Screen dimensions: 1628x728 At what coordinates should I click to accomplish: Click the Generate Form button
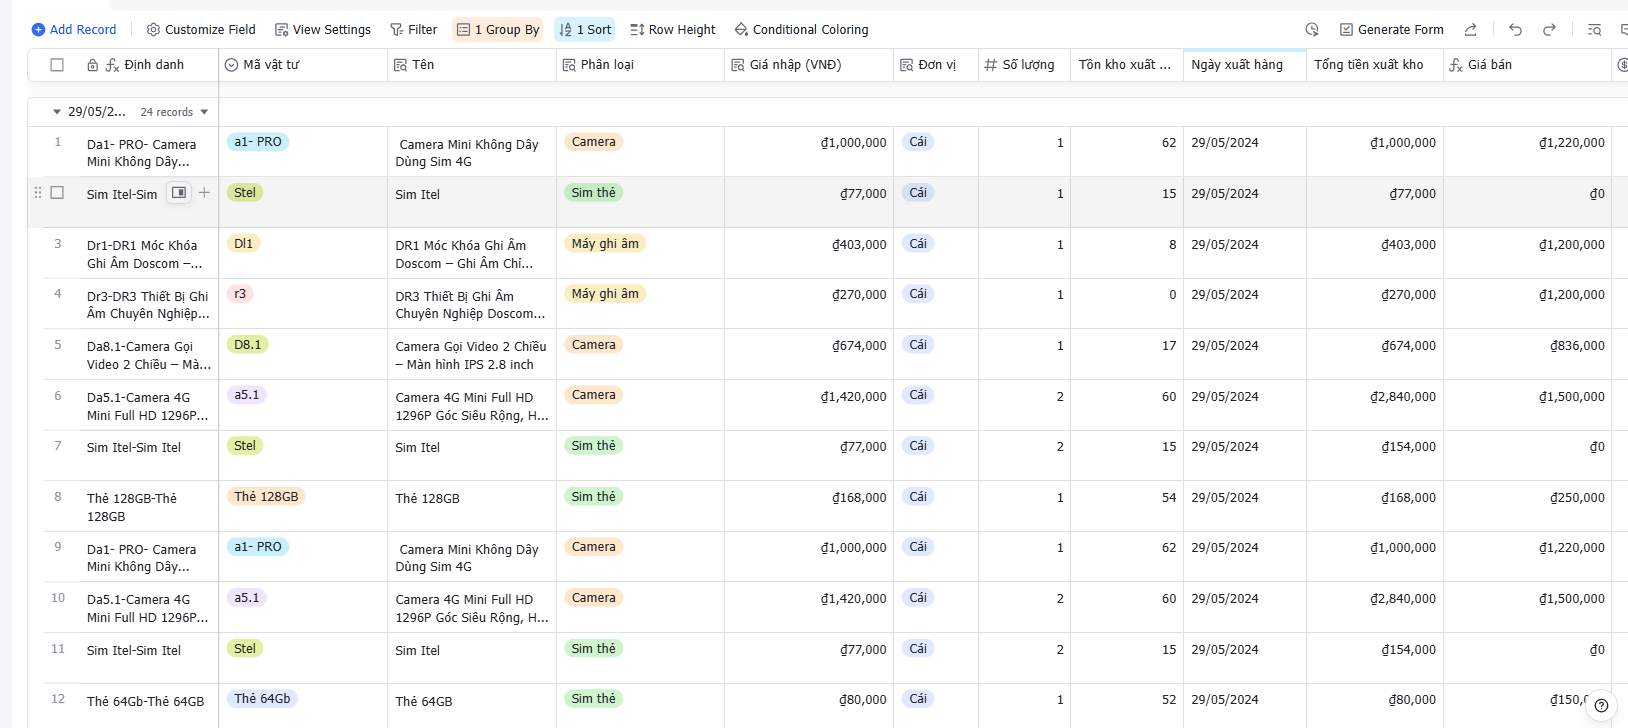(x=1391, y=30)
